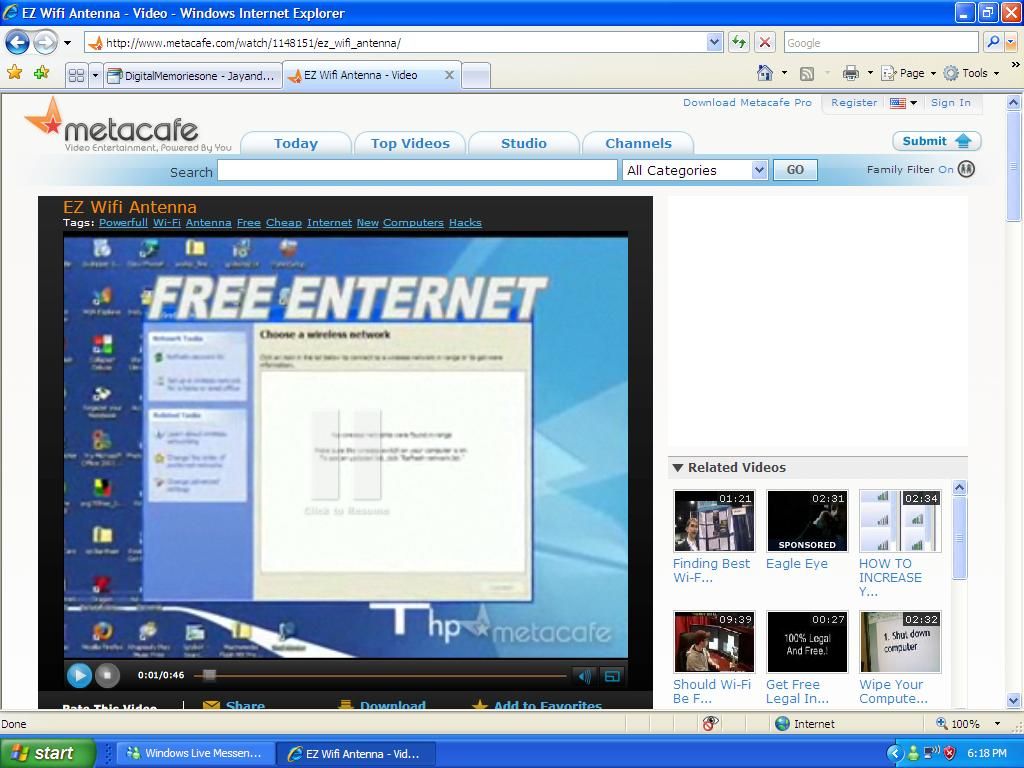Image resolution: width=1024 pixels, height=768 pixels.
Task: Open the Quick Tabs grid icon
Action: pyautogui.click(x=76, y=75)
